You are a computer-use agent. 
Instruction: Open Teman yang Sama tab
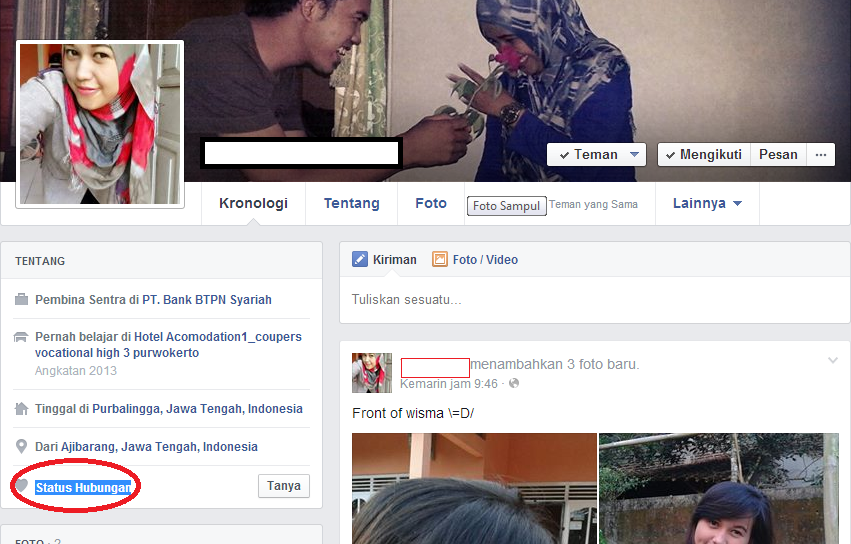(593, 204)
